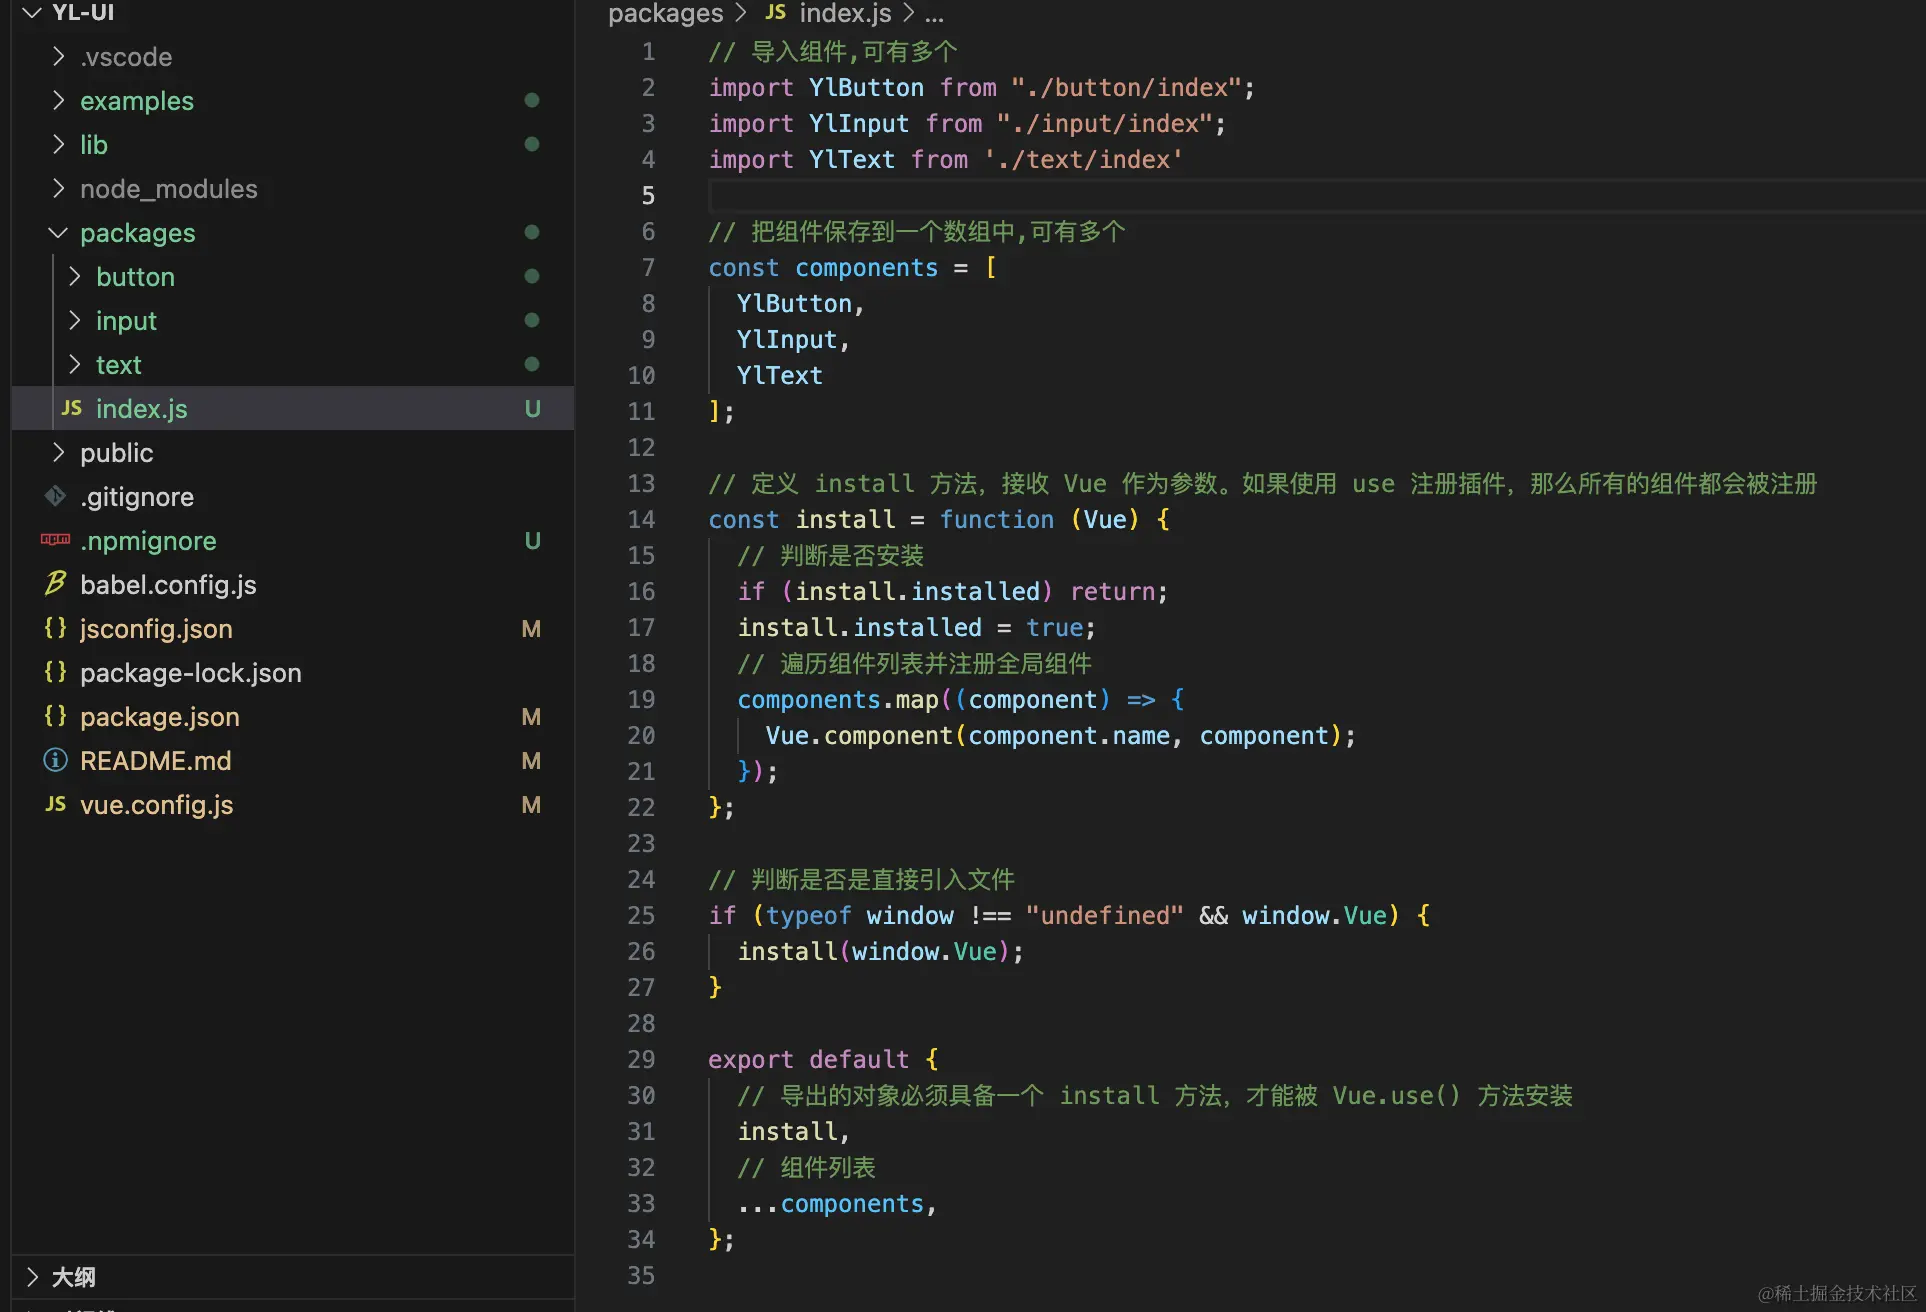Click the JS icon of vue.config.js

click(55, 804)
